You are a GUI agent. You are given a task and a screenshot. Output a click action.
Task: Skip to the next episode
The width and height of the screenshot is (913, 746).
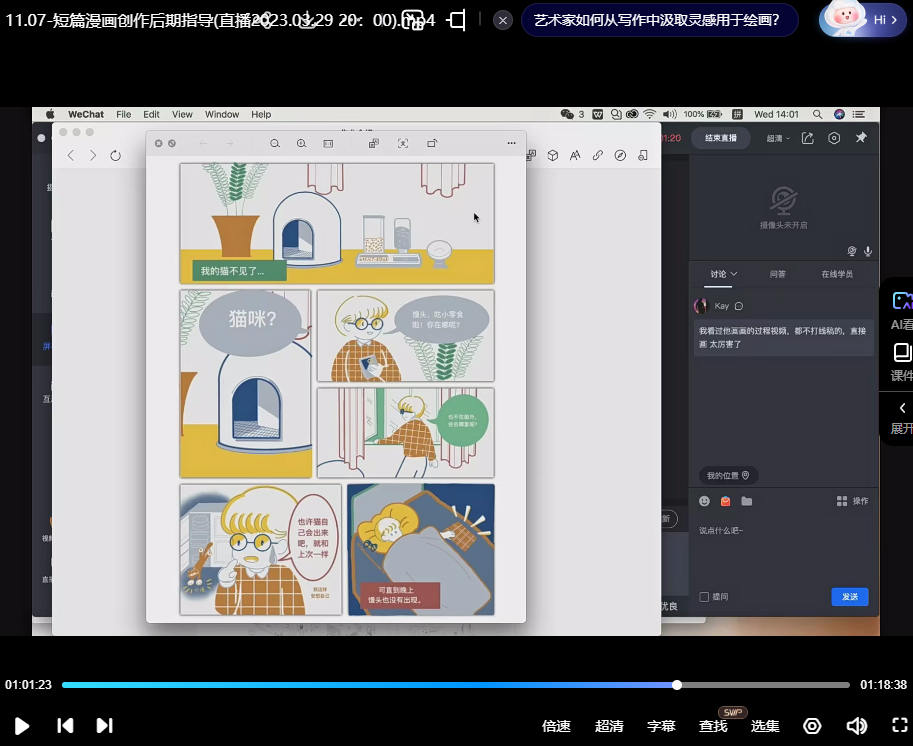point(104,726)
